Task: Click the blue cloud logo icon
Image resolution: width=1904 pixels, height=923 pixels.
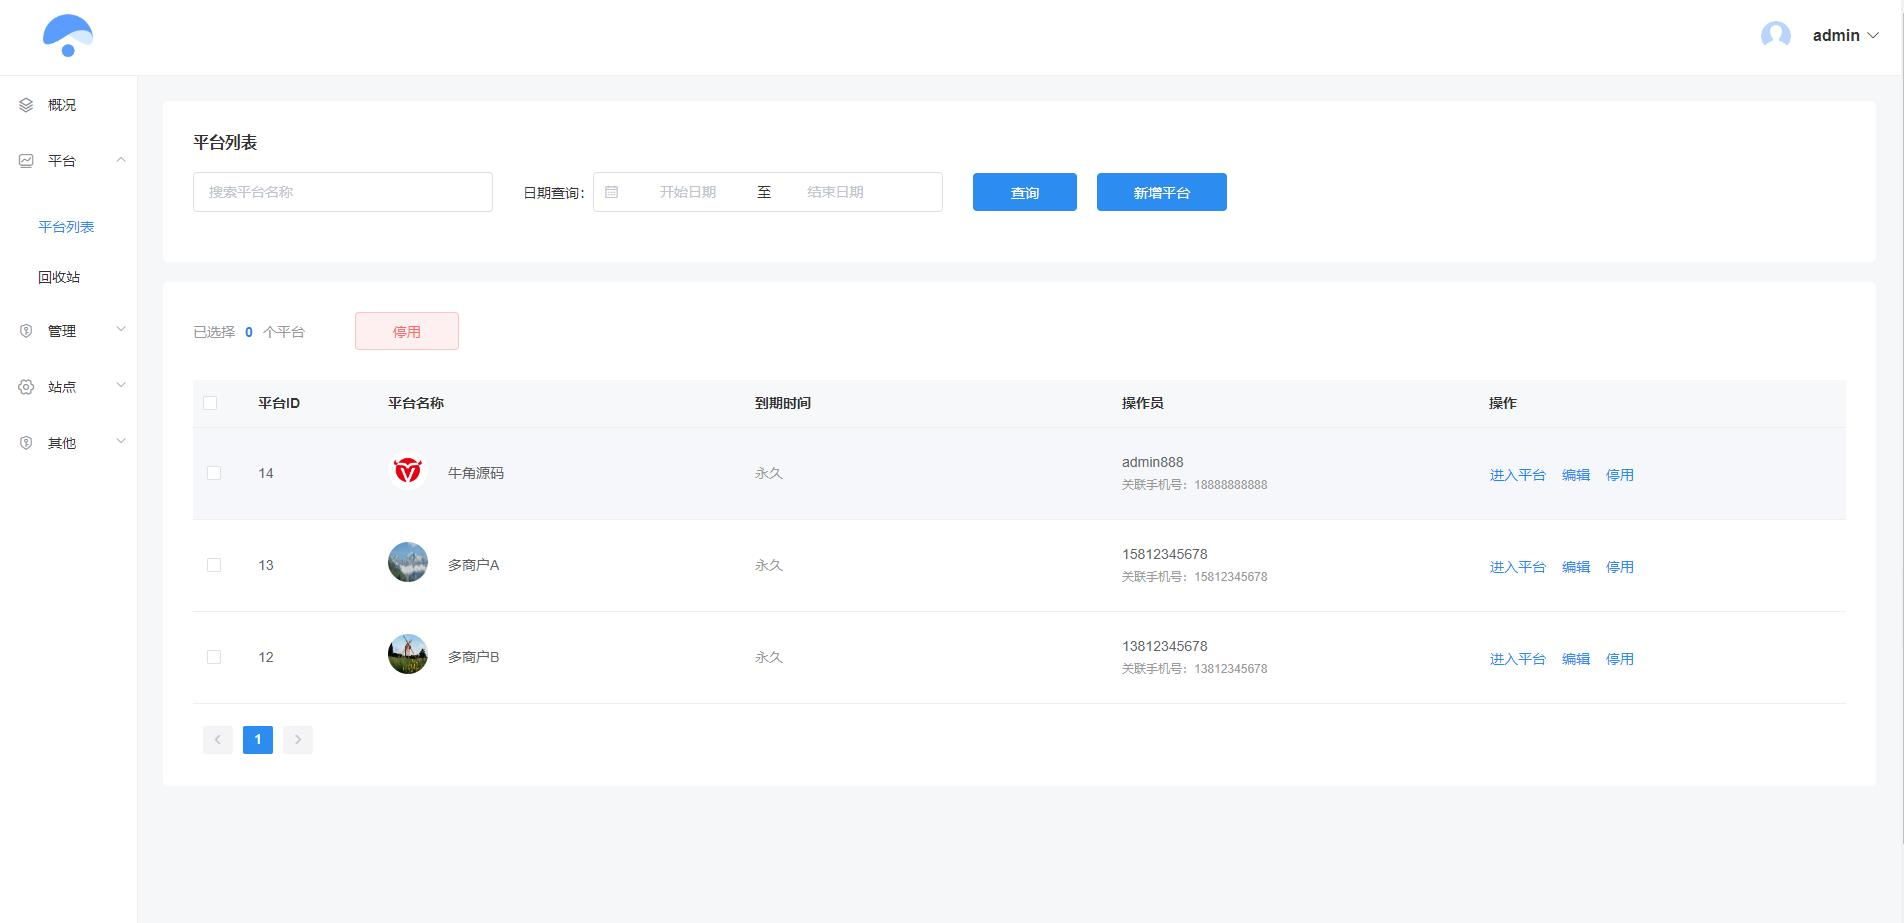Action: 67,36
